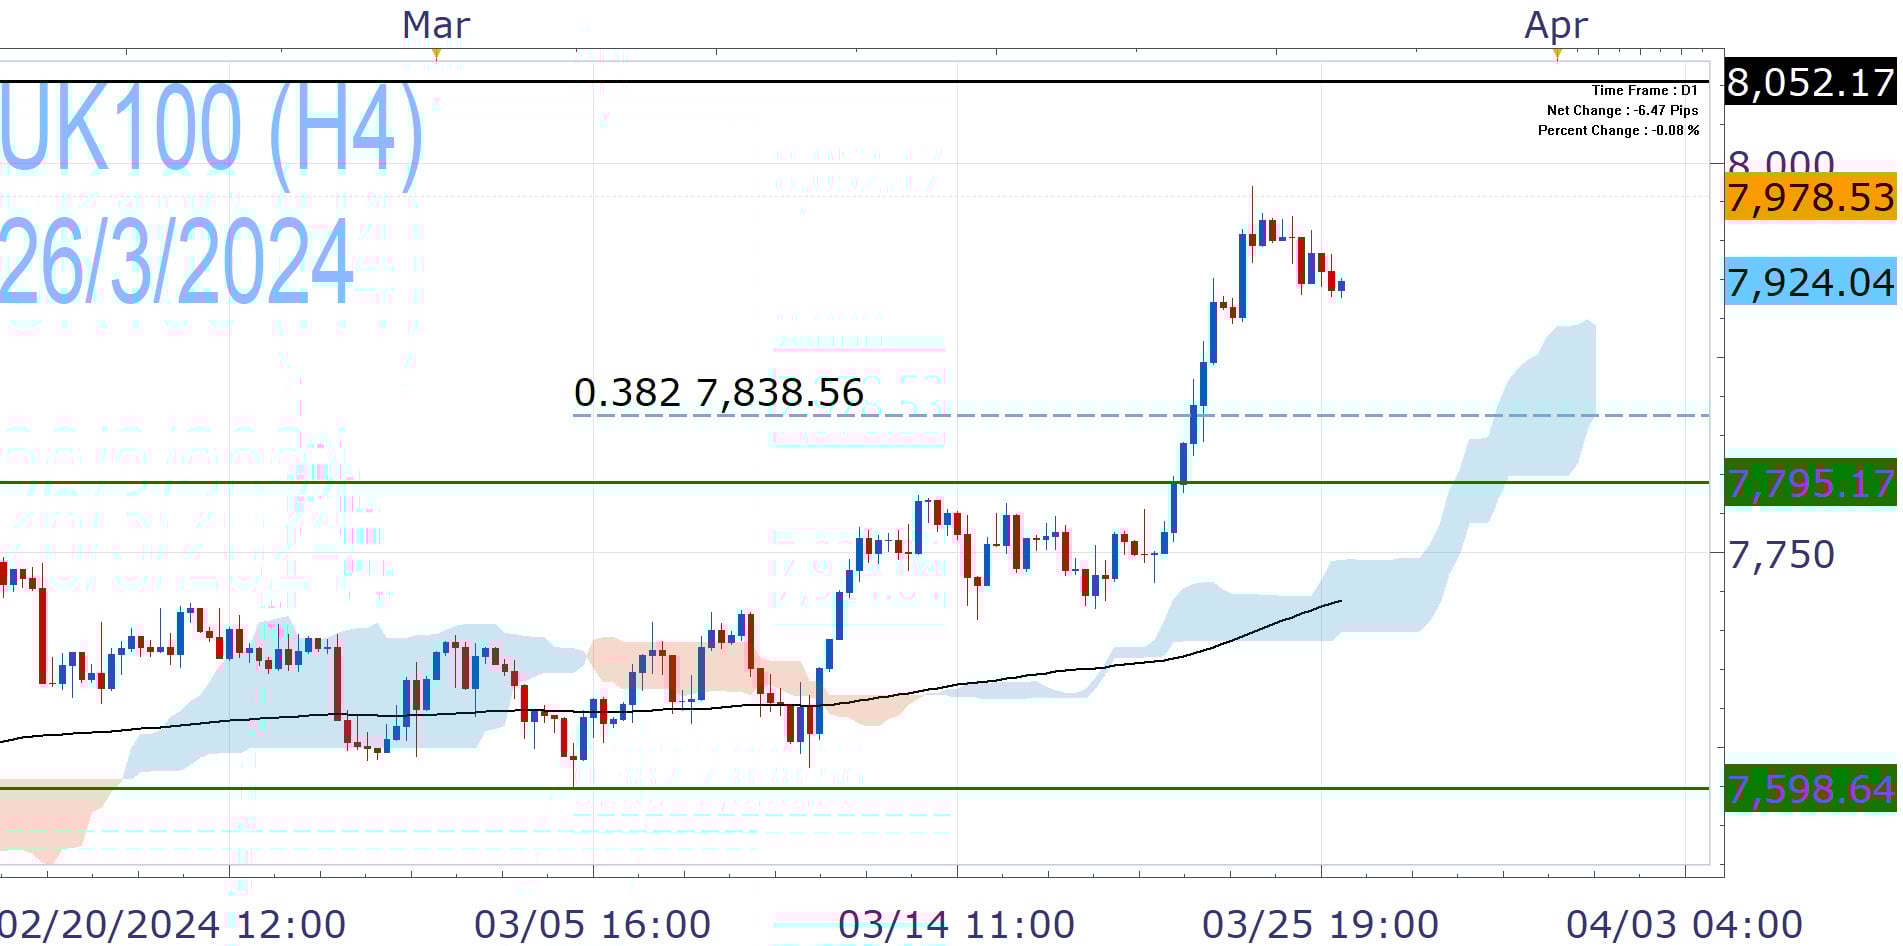Select the black 8,052.17 price label

(x=1809, y=82)
